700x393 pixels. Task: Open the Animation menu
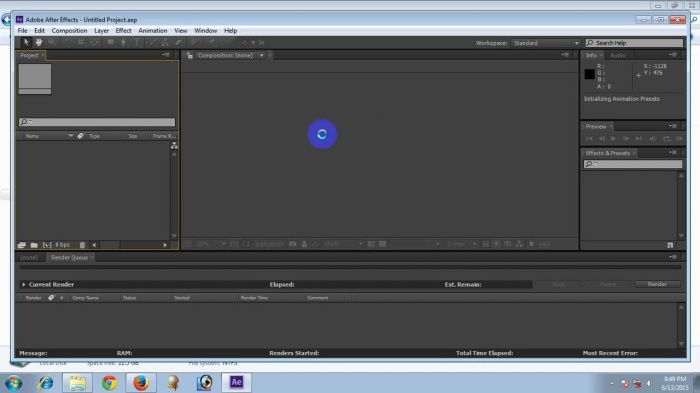153,31
